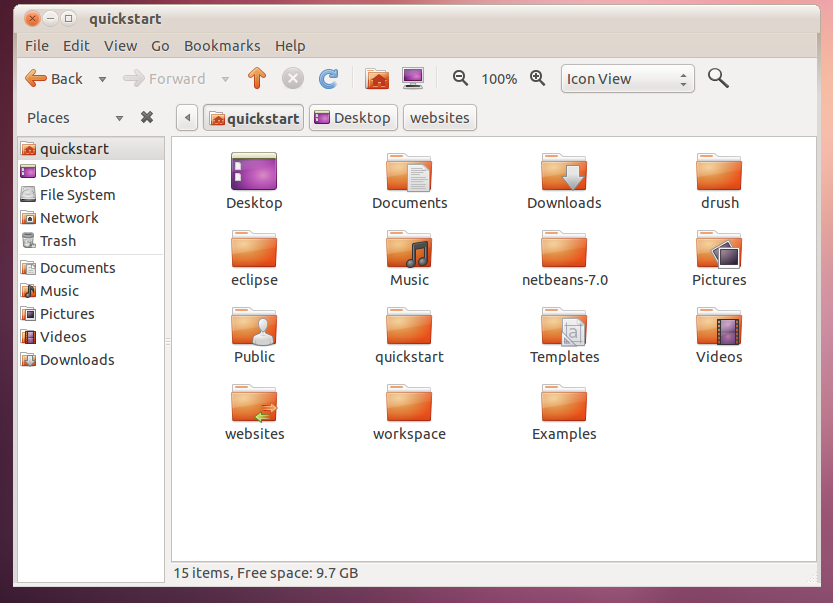Screen dimensions: 833x603
Task: Select Network in the sidebar
Action: [x=91, y=217]
